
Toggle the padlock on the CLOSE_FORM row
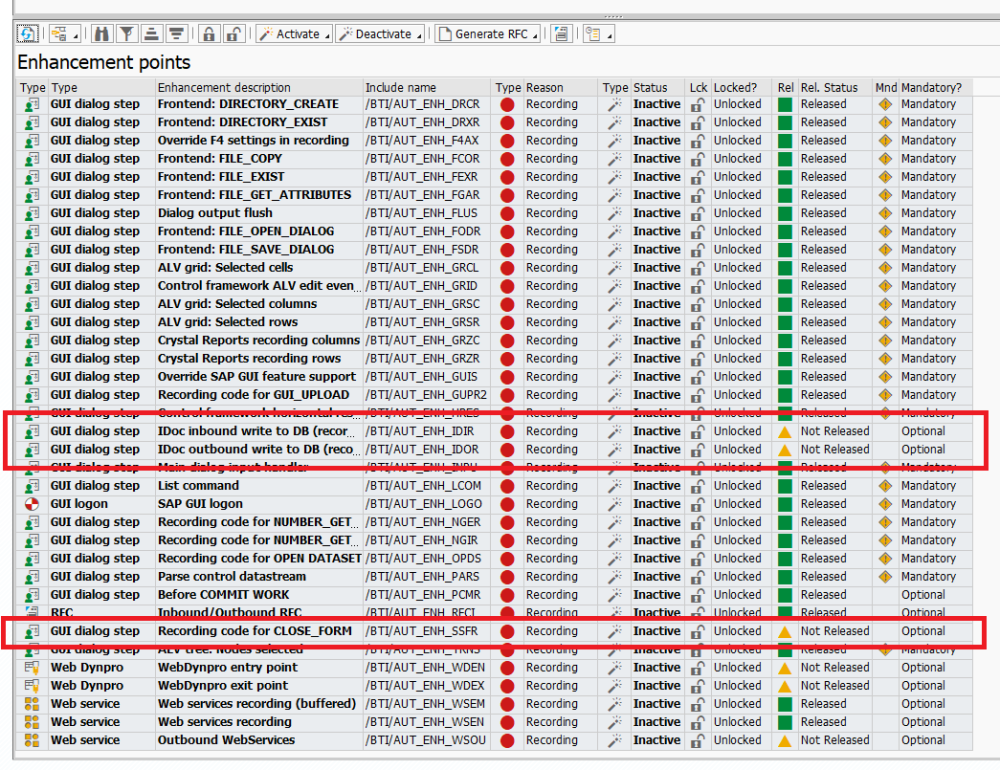[x=697, y=631]
